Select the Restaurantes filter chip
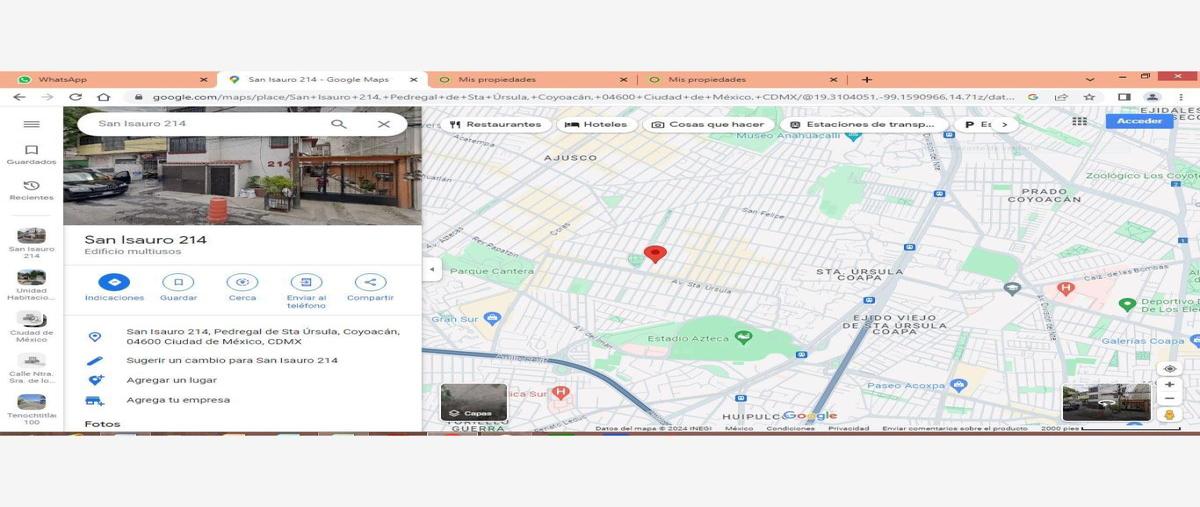The width and height of the screenshot is (1200, 507). pos(495,125)
